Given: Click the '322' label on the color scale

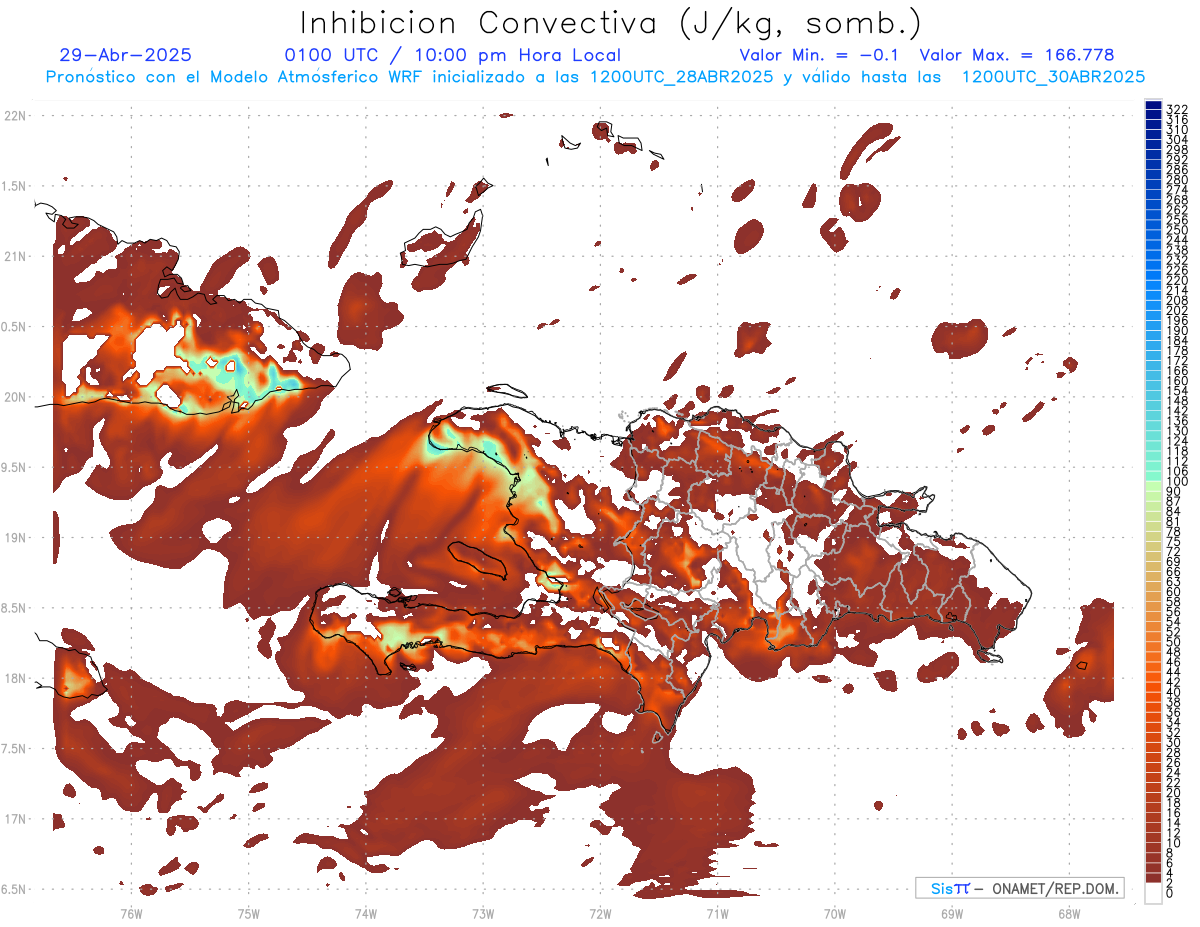Looking at the screenshot, I should 1177,108.
